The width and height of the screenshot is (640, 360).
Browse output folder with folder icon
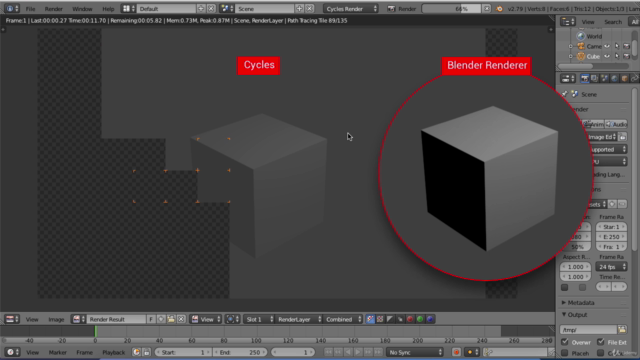[x=622, y=329]
